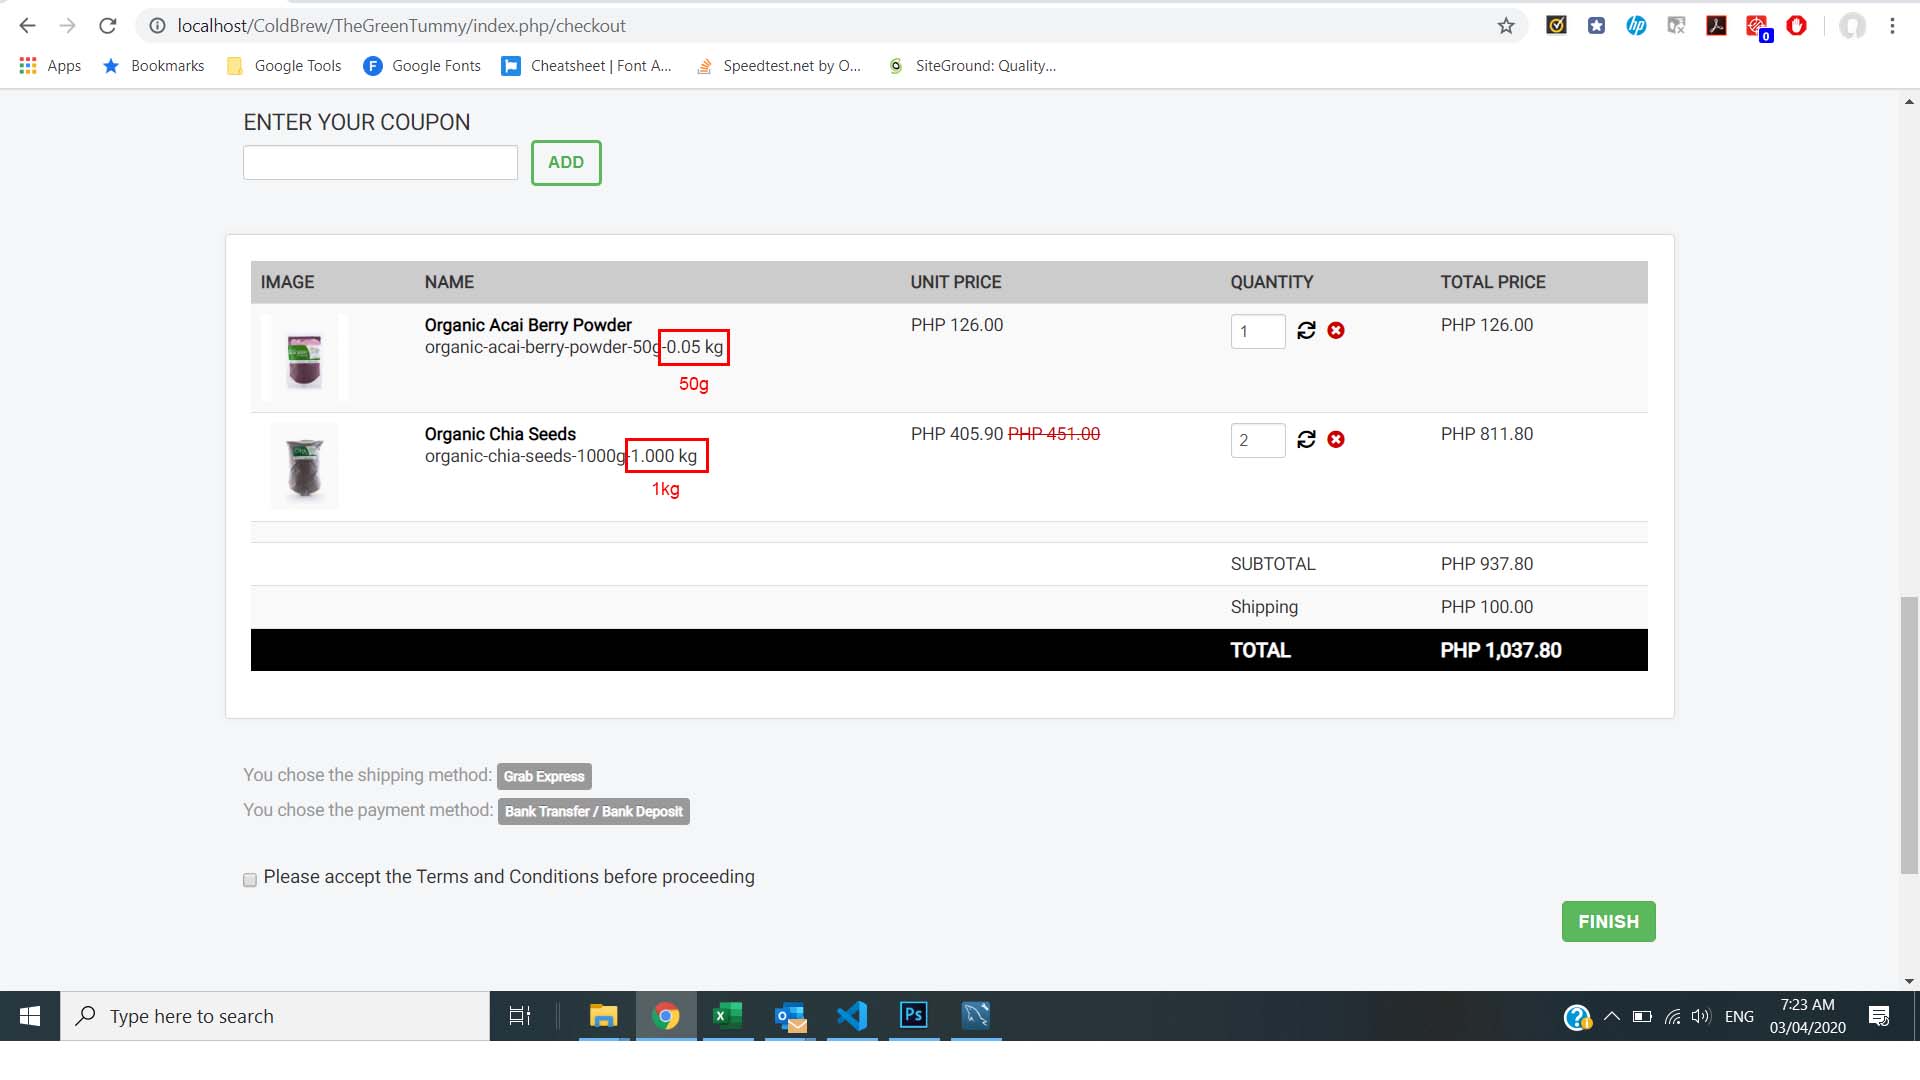Image resolution: width=1920 pixels, height=1080 pixels.
Task: Click the ADD coupon button
Action: (566, 163)
